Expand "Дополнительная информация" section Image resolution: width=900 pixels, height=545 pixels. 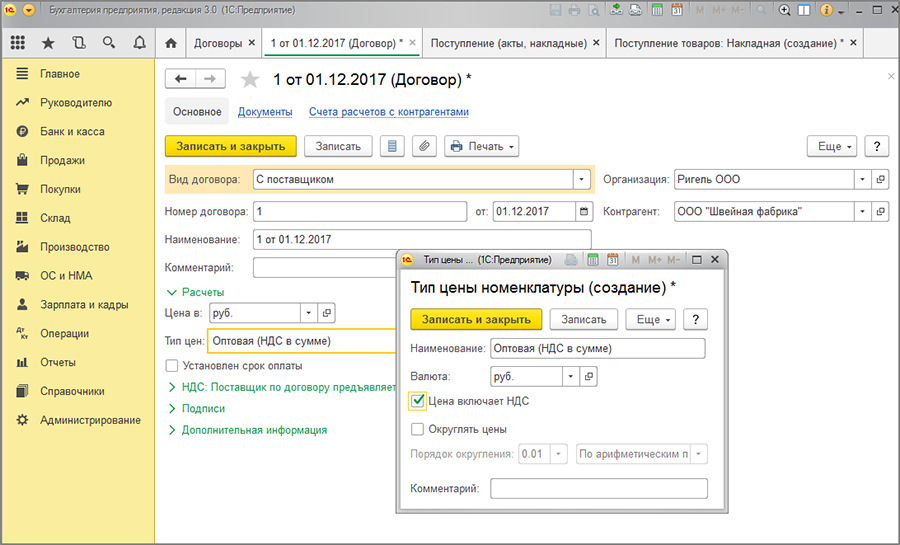[254, 430]
